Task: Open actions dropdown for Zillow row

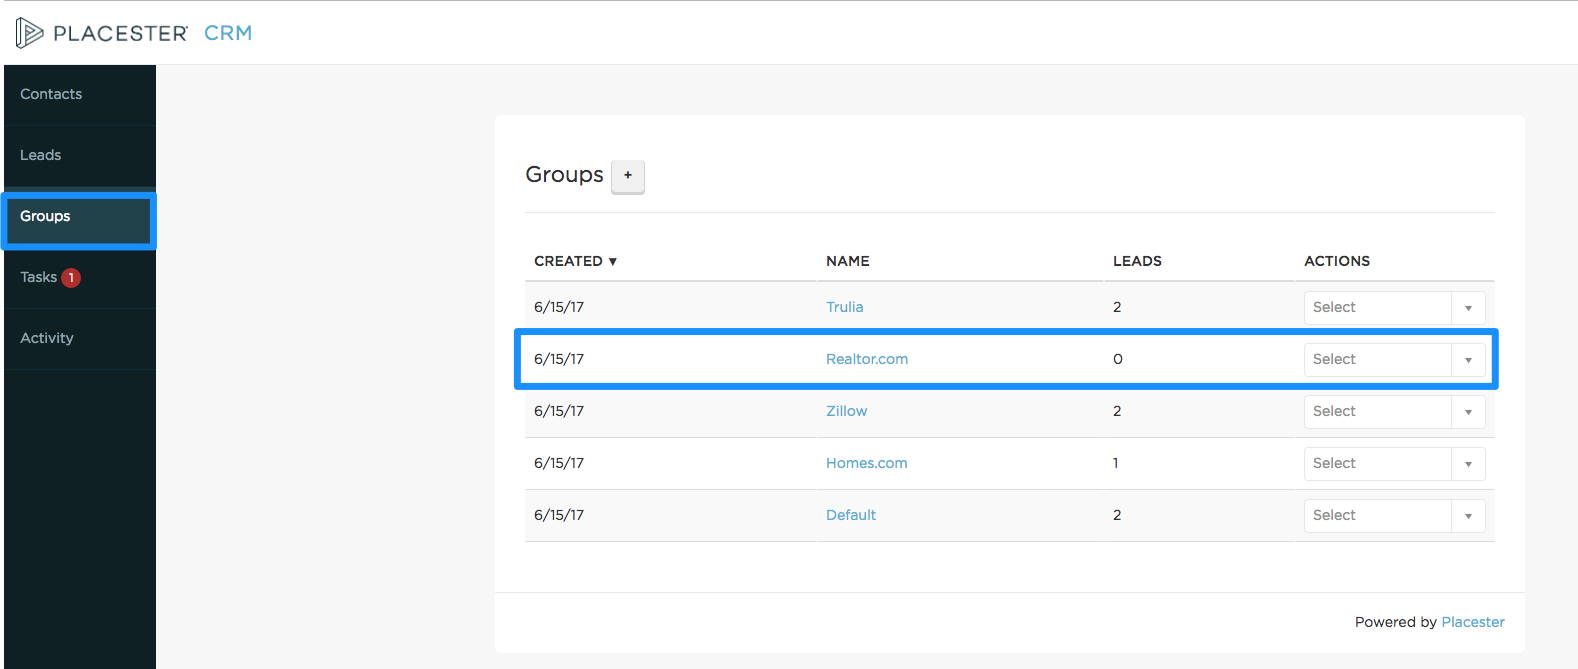Action: [1394, 412]
